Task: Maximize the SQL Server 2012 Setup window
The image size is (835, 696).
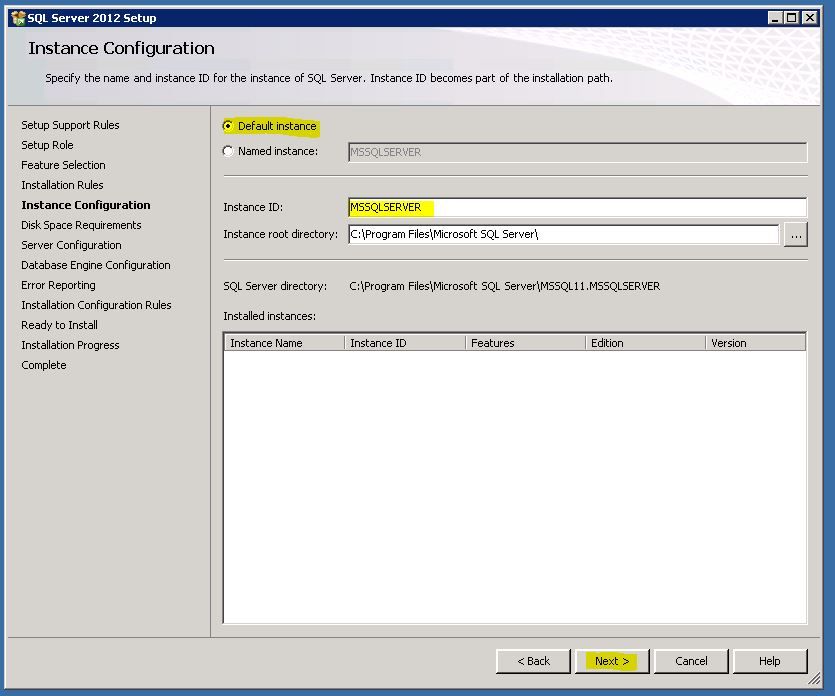Action: pyautogui.click(x=792, y=18)
